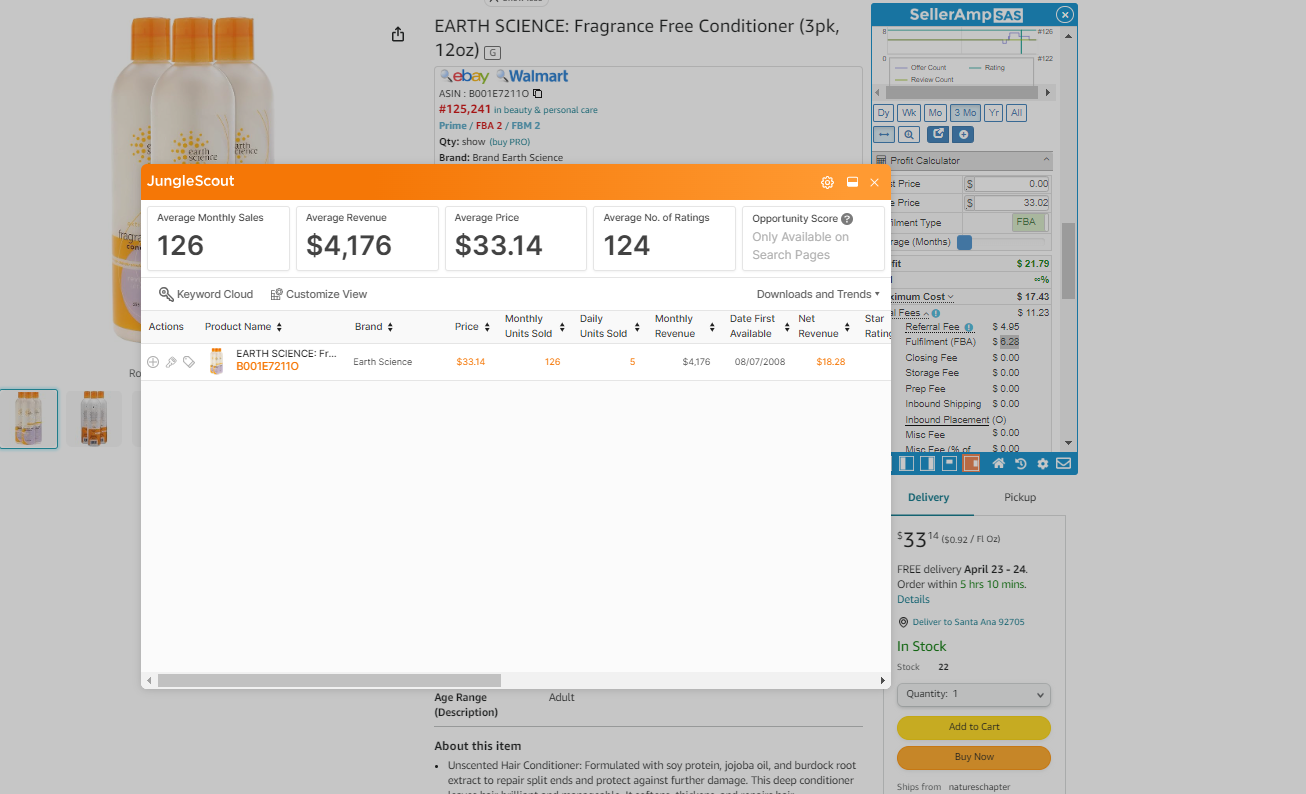Open the Keyword Cloud tool

206,294
